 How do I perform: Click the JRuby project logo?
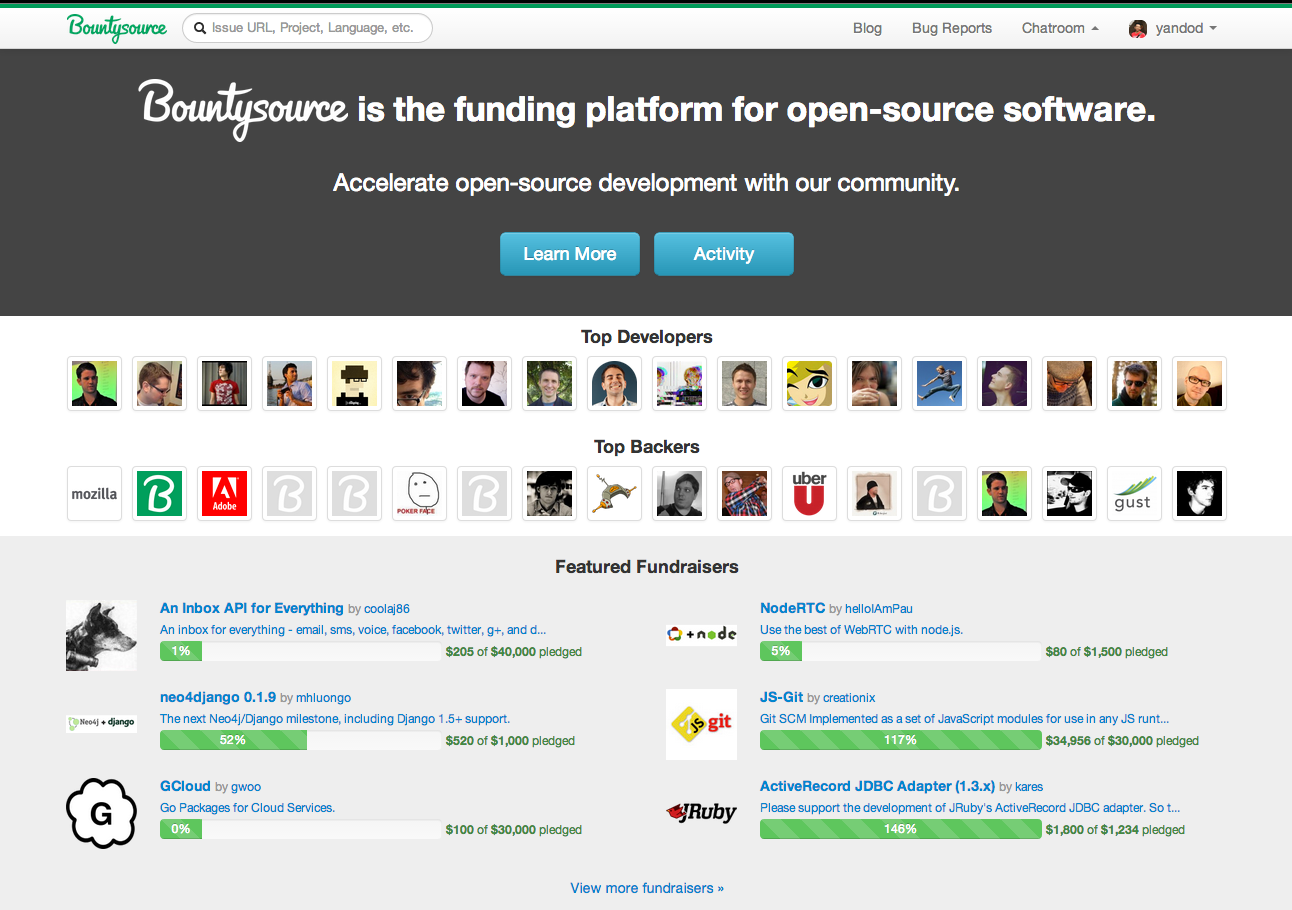[701, 813]
